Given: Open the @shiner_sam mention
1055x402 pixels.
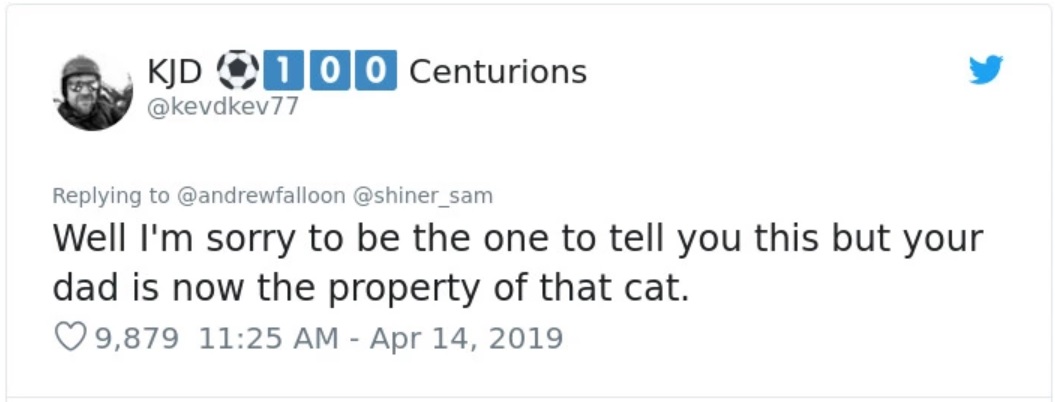Looking at the screenshot, I should click(423, 196).
